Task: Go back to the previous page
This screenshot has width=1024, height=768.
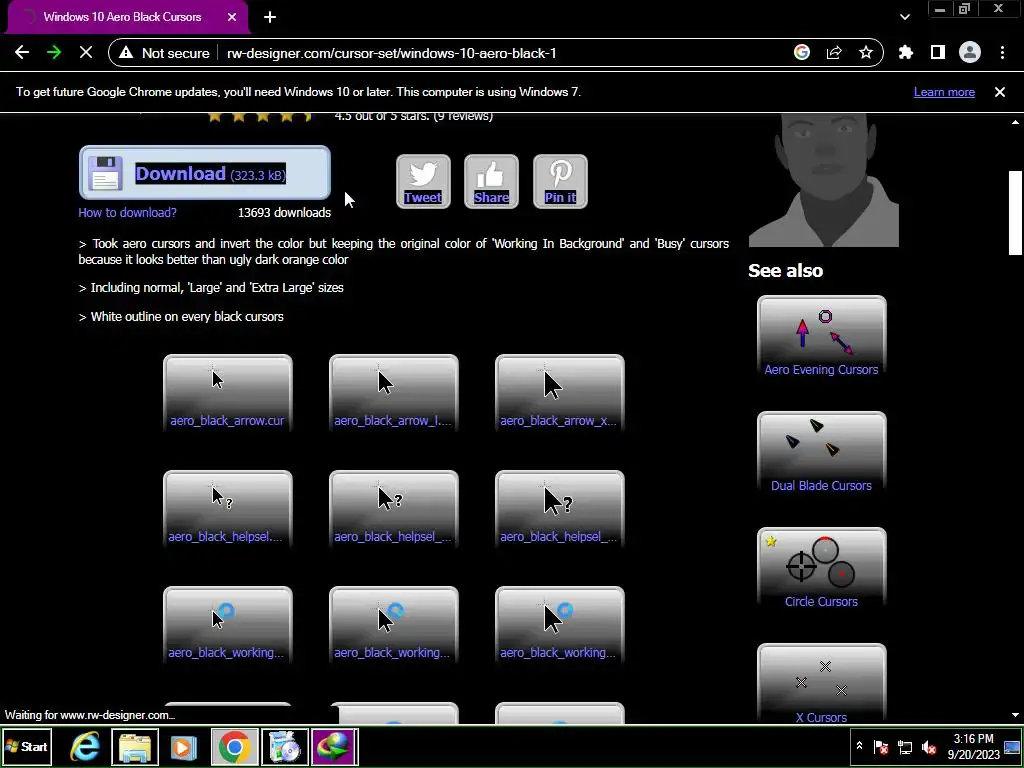Action: [22, 53]
